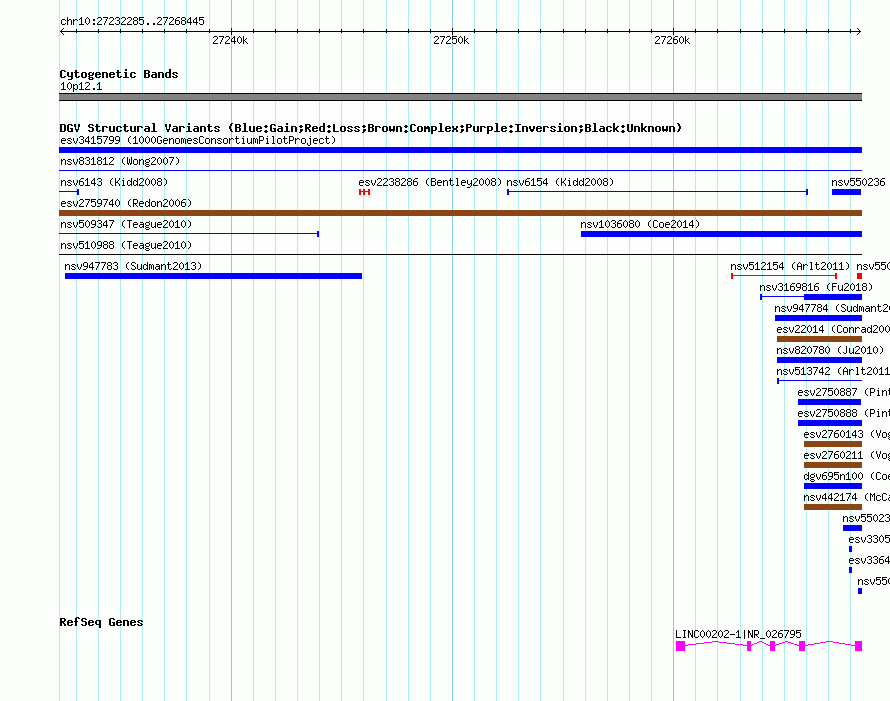Open the nsv6143 (Kidd2008) variant

[69, 192]
